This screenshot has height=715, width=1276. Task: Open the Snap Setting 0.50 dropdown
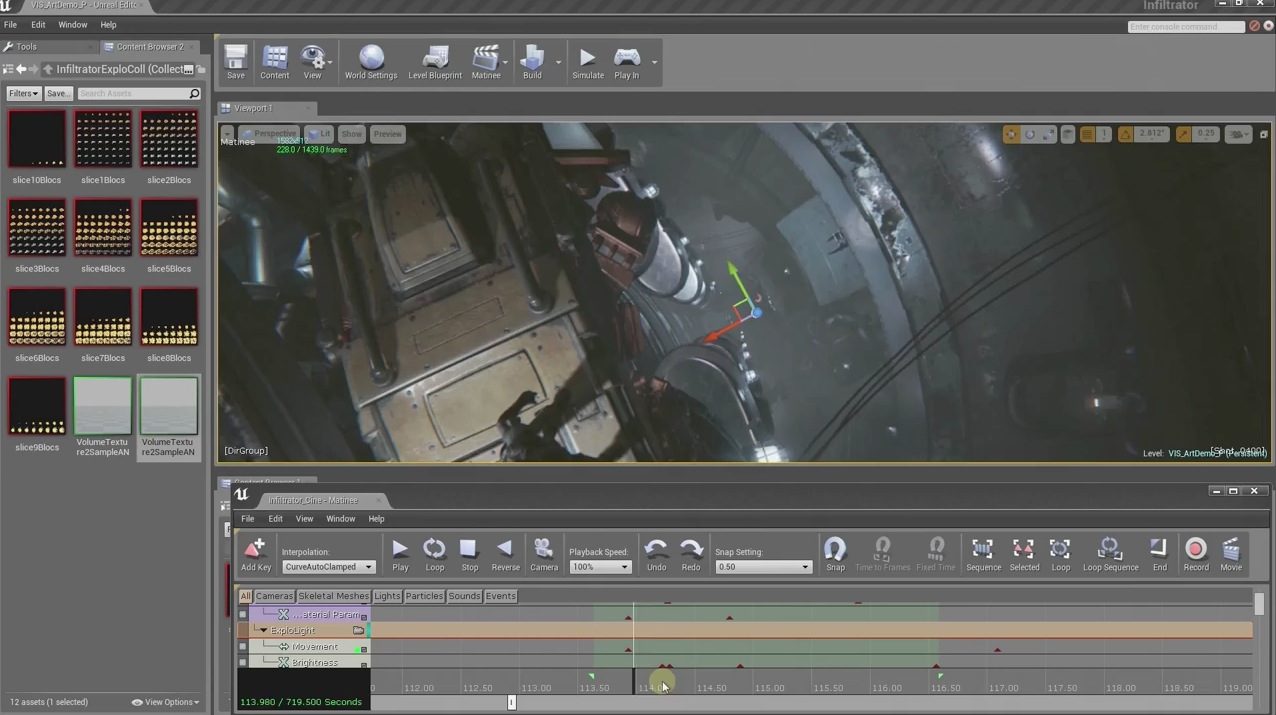coord(763,567)
